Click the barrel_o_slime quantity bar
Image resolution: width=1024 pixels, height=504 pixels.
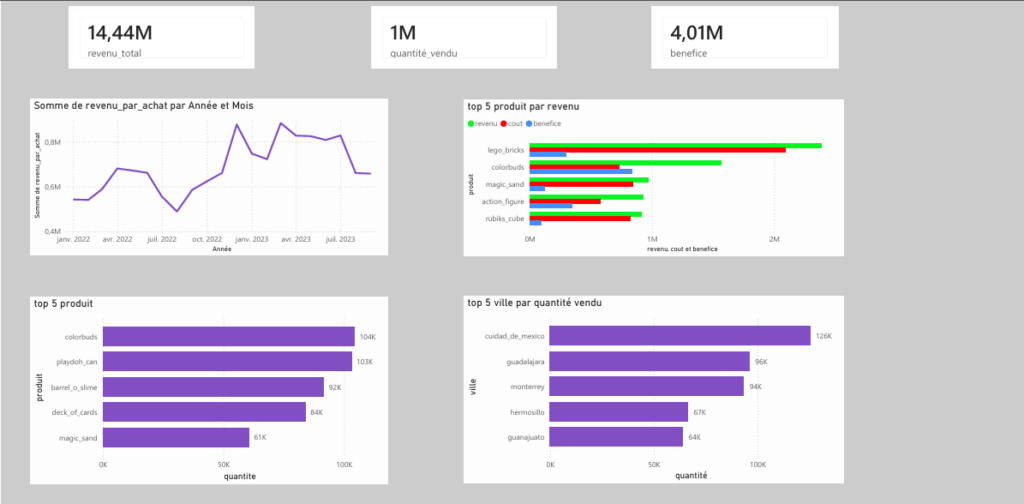coord(214,387)
